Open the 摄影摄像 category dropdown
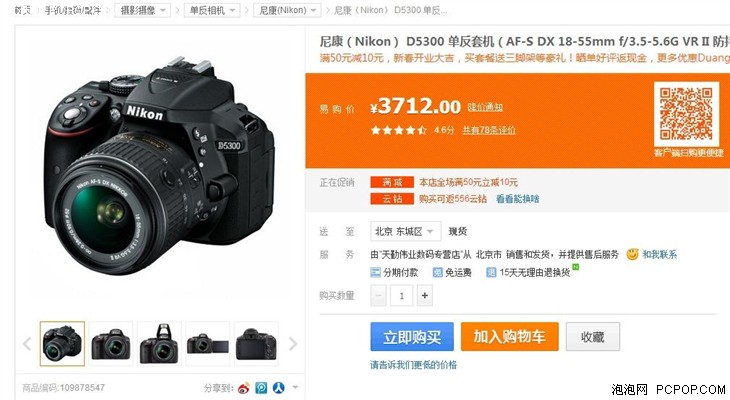The image size is (730, 400). pos(142,10)
